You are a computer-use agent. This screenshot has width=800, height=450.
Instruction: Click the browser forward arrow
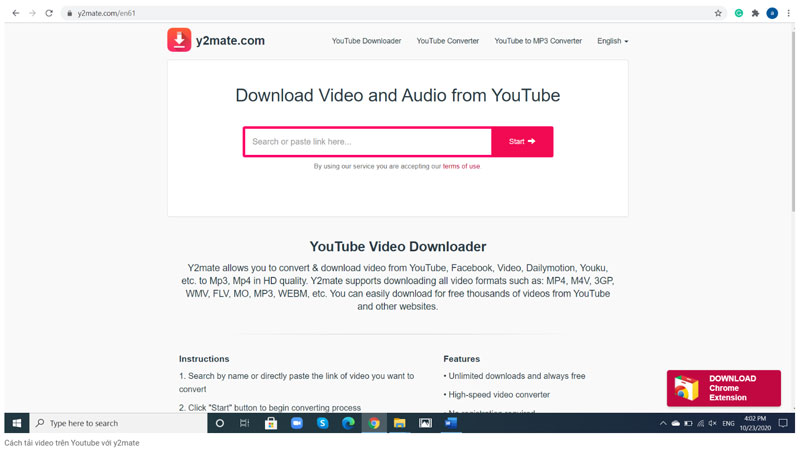(32, 13)
